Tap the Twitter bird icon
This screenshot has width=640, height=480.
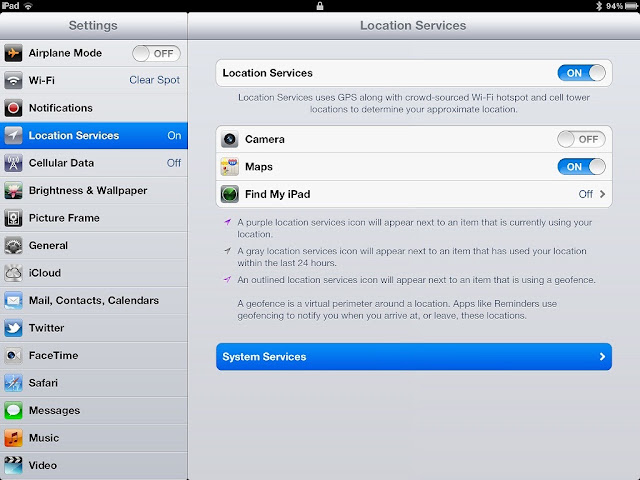click(13, 328)
